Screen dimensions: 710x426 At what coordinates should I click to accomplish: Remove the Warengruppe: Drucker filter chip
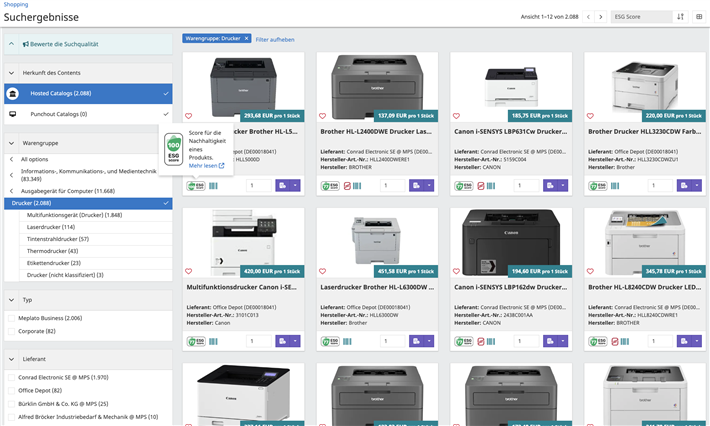pos(246,38)
